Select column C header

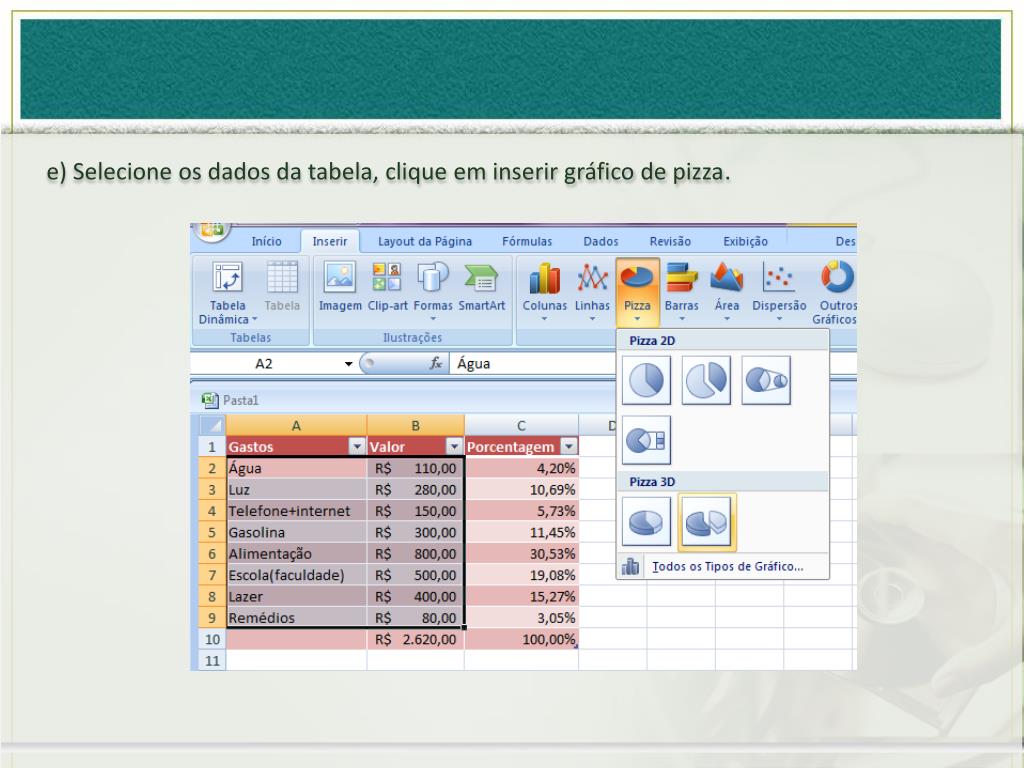[521, 426]
